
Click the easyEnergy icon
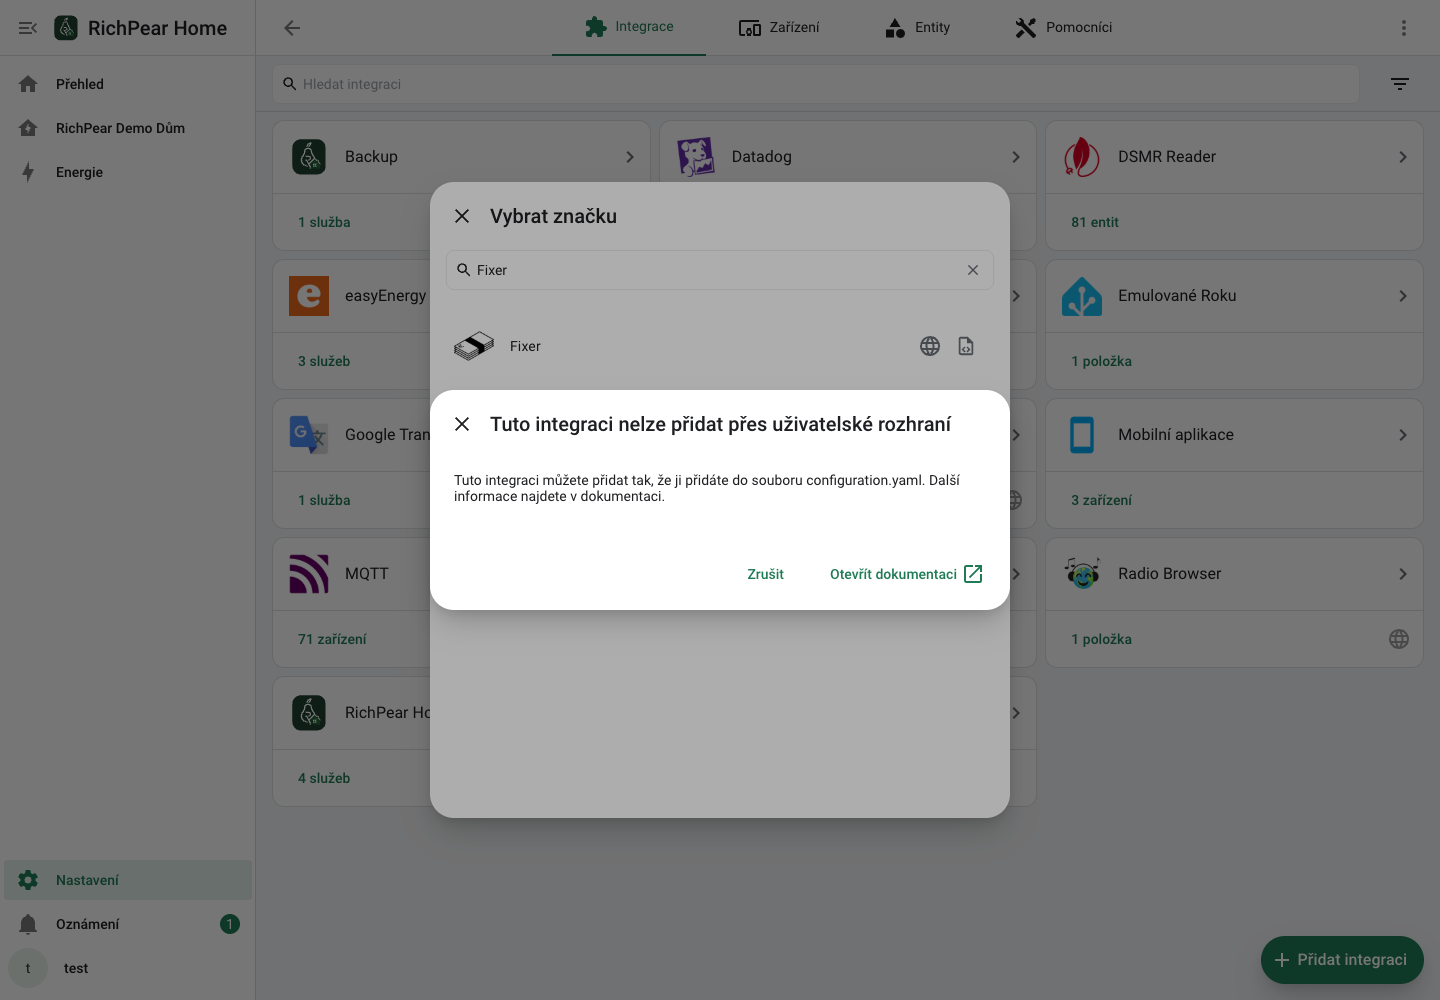[x=309, y=296]
